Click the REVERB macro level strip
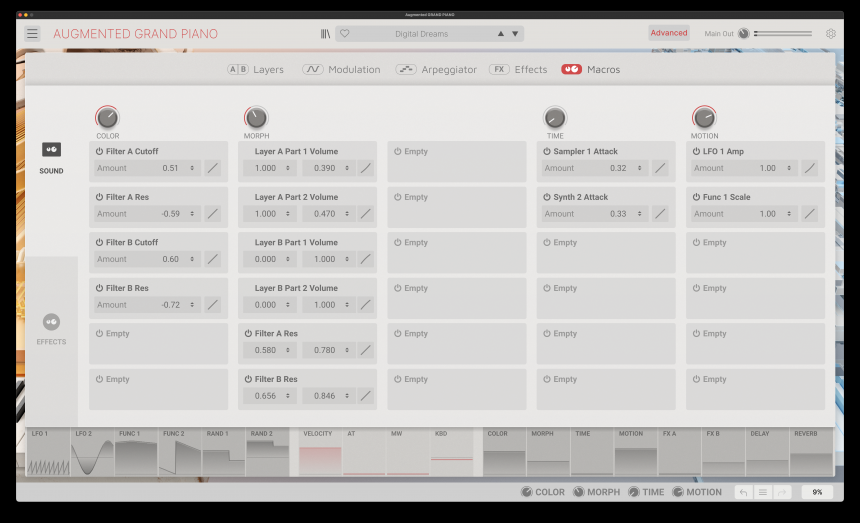The height and width of the screenshot is (523, 860). (x=811, y=452)
